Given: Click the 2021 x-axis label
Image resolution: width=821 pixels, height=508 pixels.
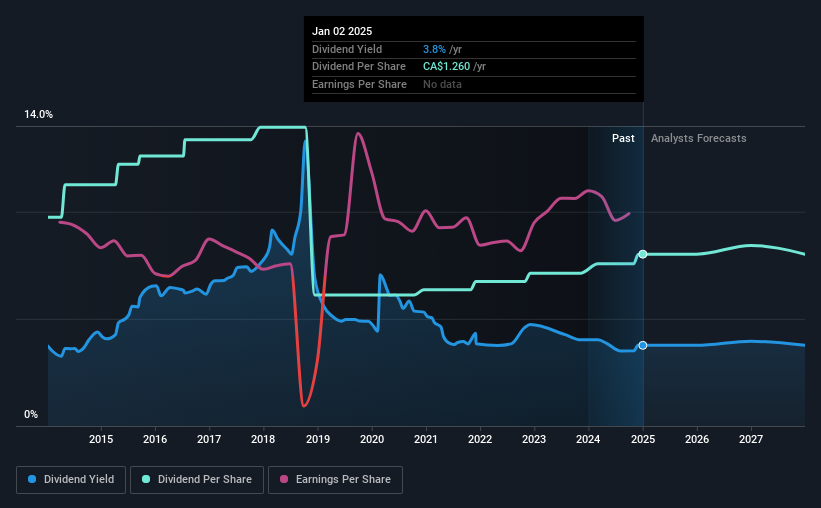Looking at the screenshot, I should (426, 439).
